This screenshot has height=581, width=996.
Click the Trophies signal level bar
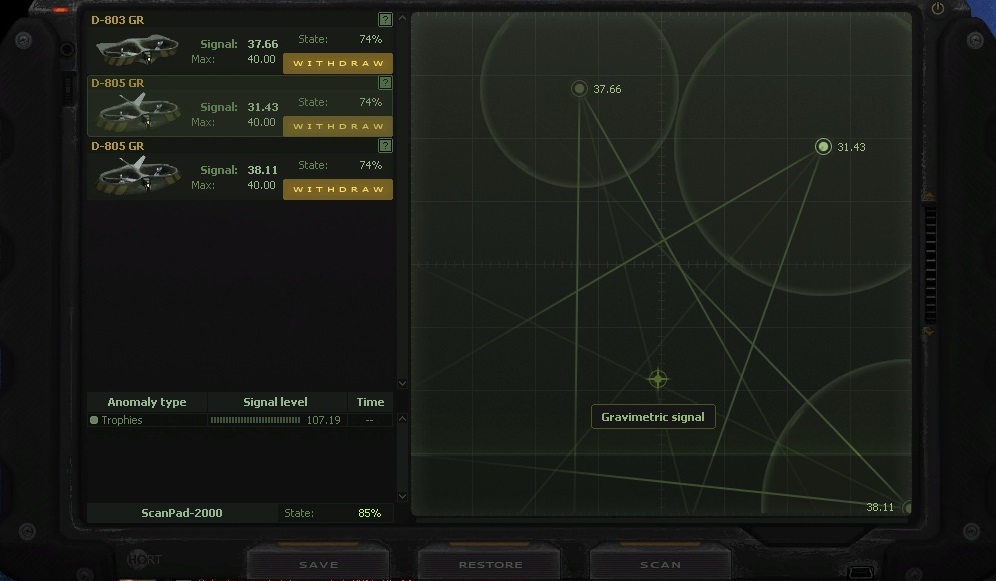(255, 420)
